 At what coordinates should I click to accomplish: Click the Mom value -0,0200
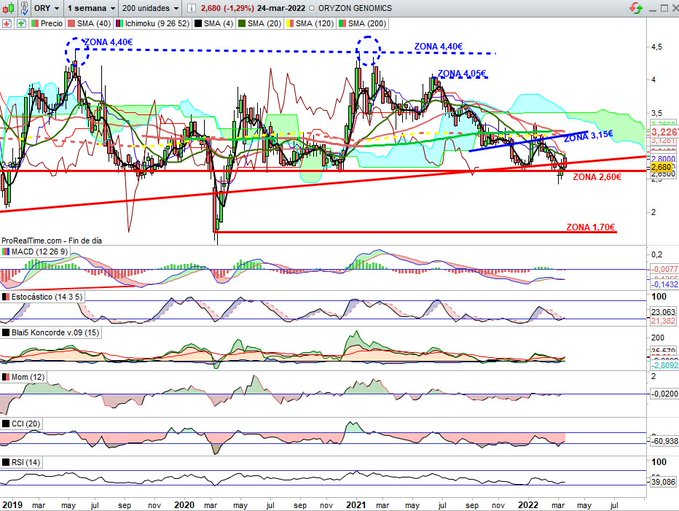tap(664, 394)
